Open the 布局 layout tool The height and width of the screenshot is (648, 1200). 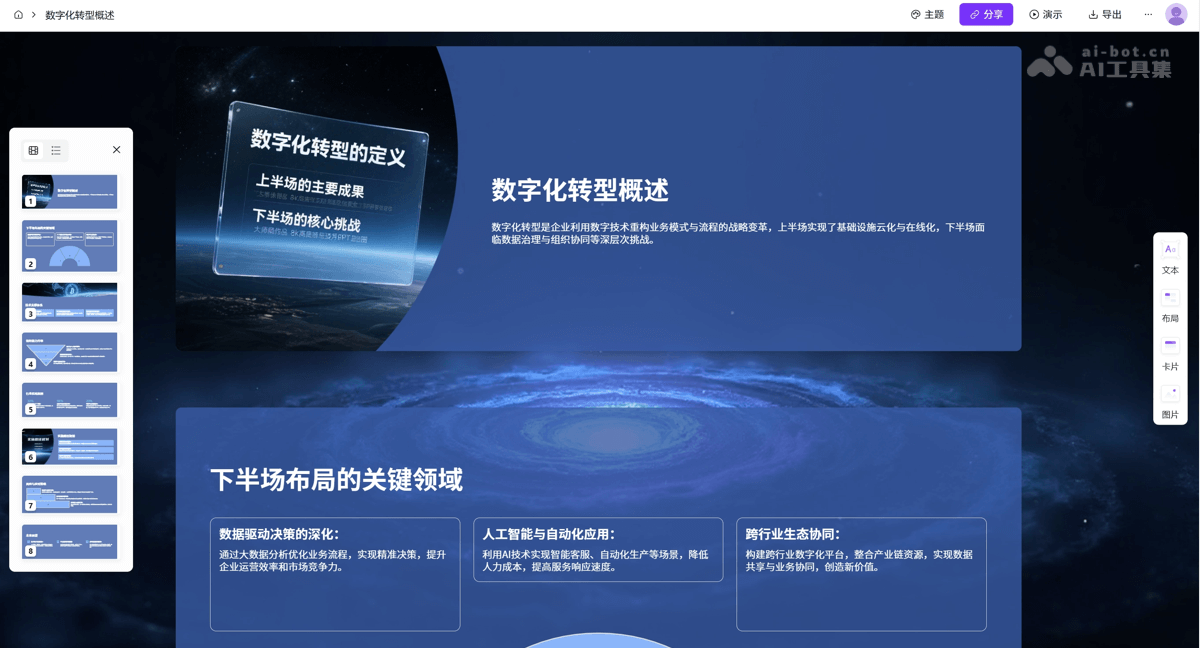(1170, 305)
